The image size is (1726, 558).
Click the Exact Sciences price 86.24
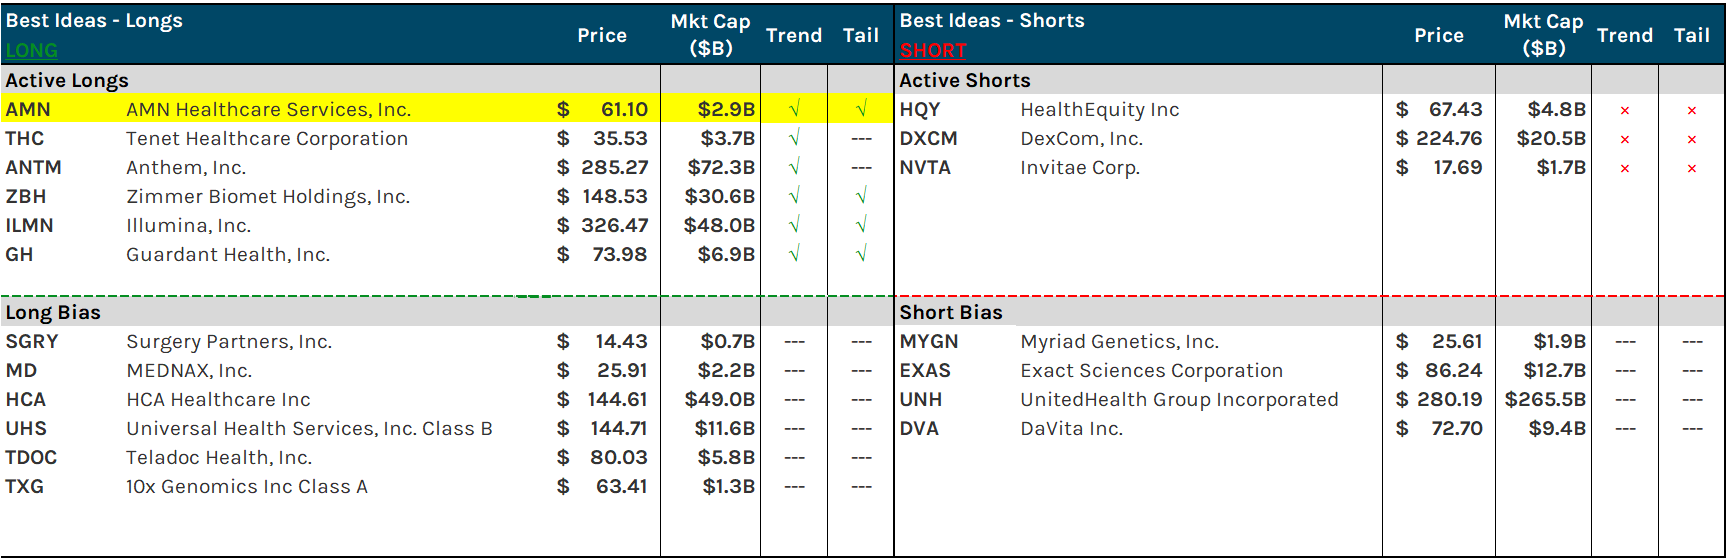[x=1453, y=370]
